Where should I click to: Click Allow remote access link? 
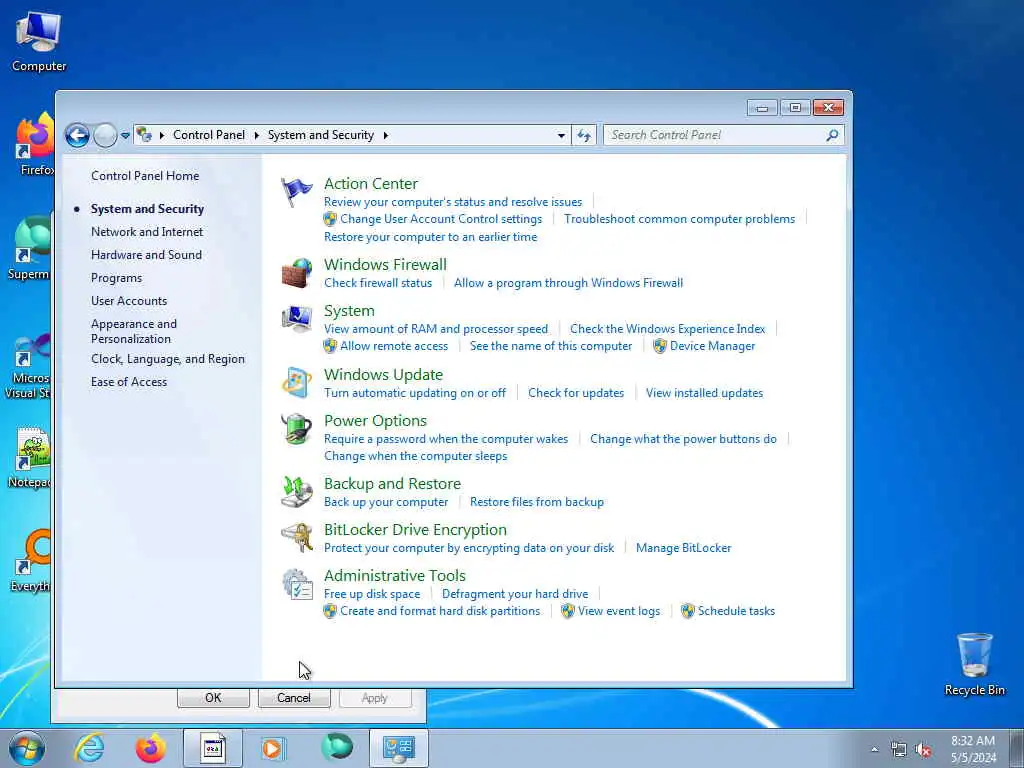(394, 346)
